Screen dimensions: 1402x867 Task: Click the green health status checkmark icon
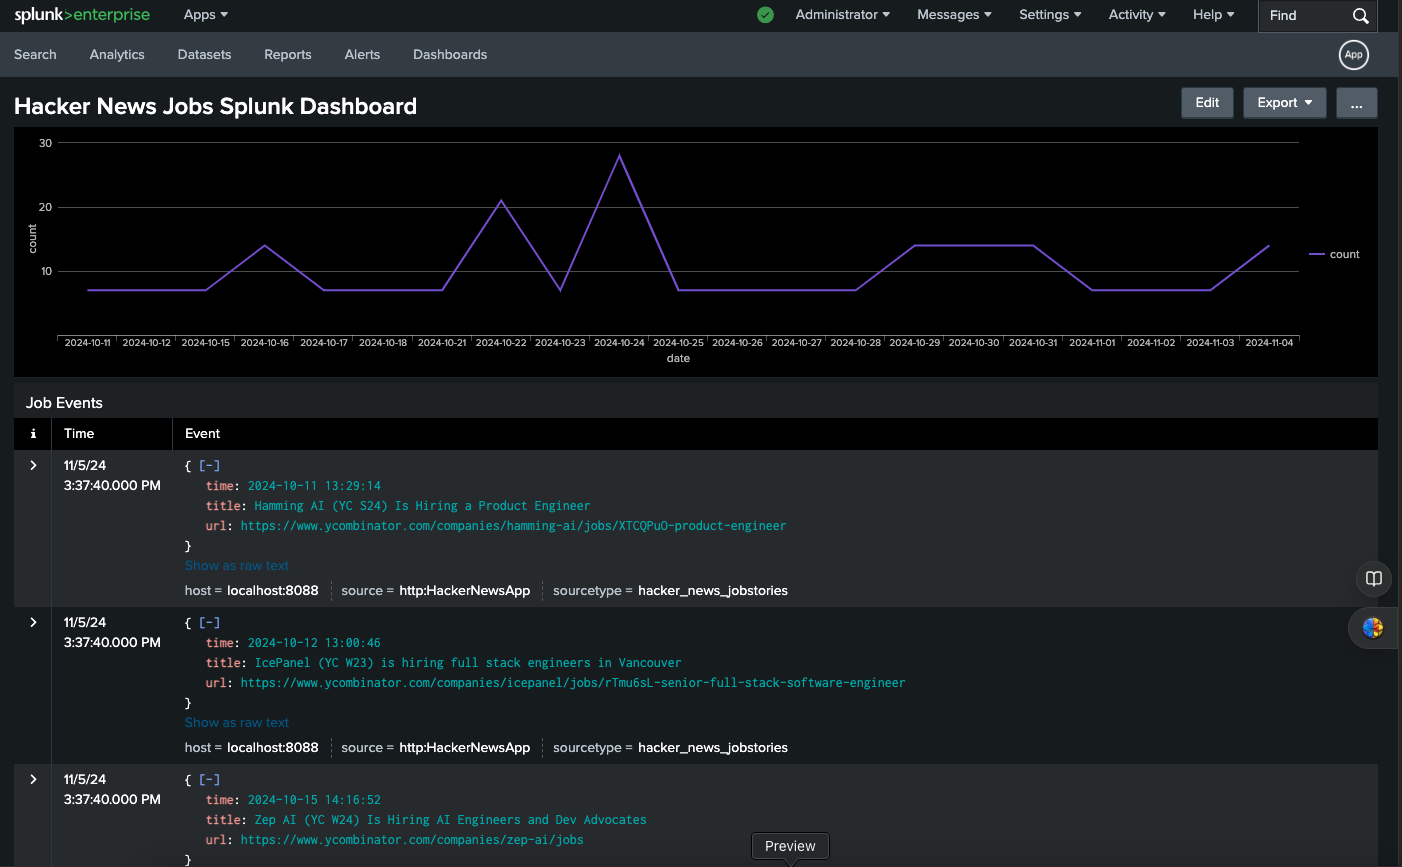point(765,15)
